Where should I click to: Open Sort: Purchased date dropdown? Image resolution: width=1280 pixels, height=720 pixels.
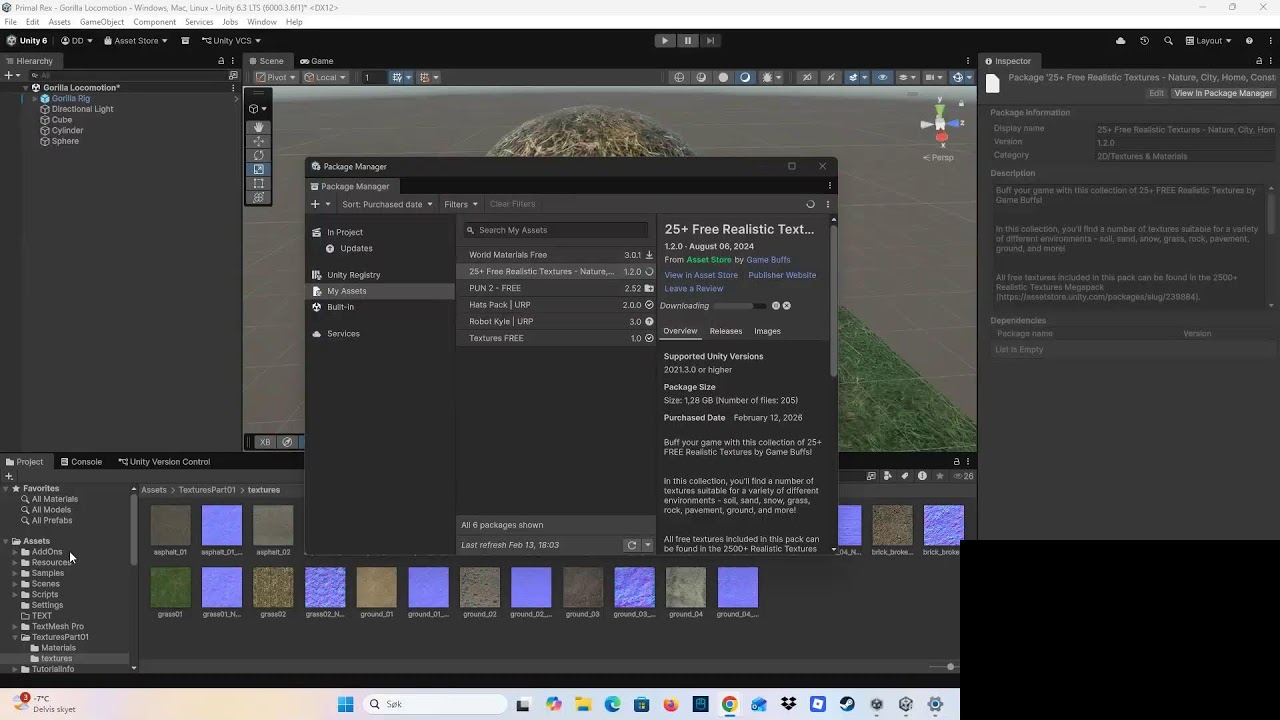387,204
